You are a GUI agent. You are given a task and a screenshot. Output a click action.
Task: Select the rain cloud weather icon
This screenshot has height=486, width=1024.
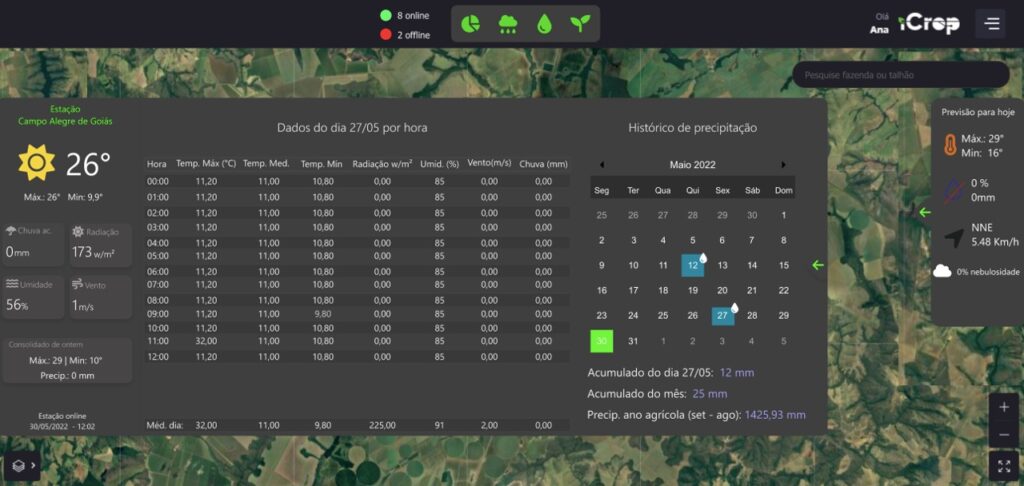pos(508,23)
